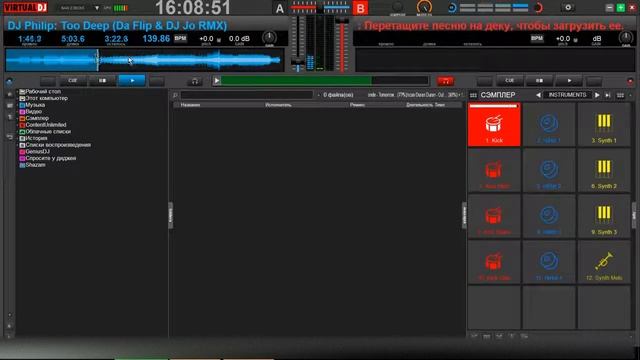640x360 pixels.
Task: Trigger the 12. Synth Melo trumpet pad
Action: pos(604,262)
